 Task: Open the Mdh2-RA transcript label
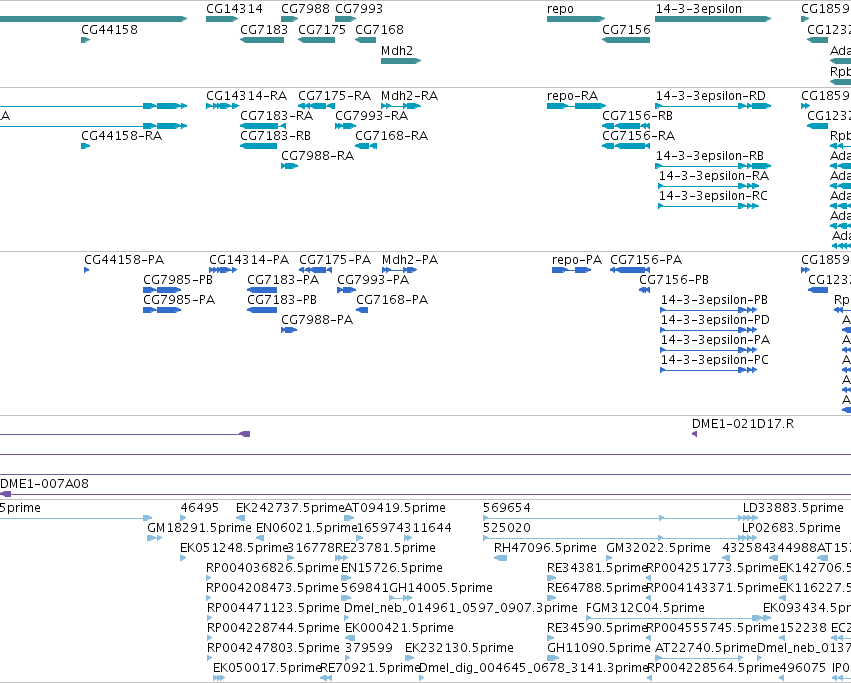(x=409, y=96)
